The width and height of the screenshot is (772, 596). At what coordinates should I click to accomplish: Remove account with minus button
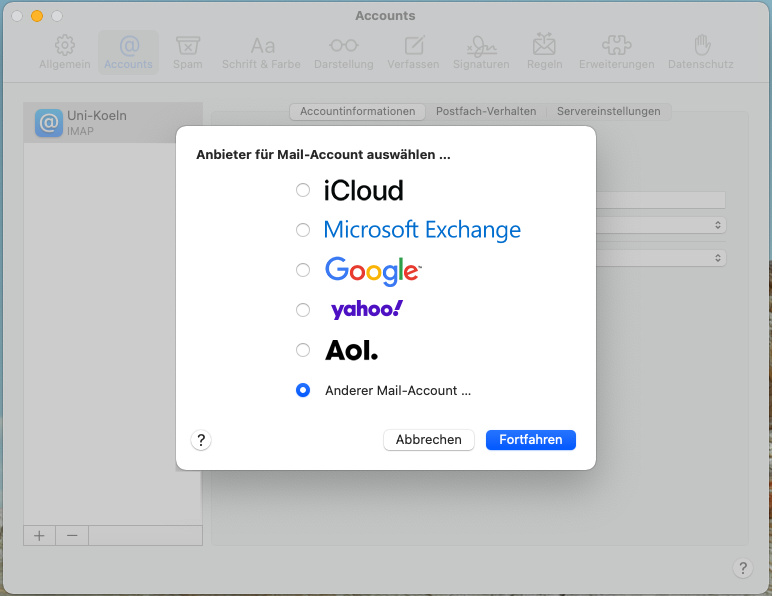[x=72, y=535]
